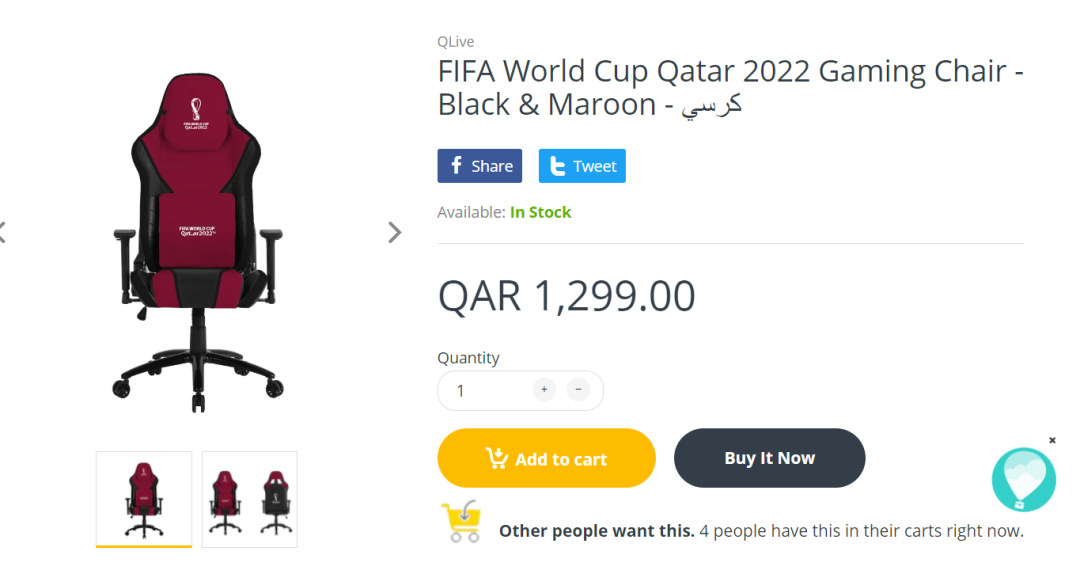Select the second thumbnail showing two chairs
The image size is (1080, 574).
click(249, 498)
